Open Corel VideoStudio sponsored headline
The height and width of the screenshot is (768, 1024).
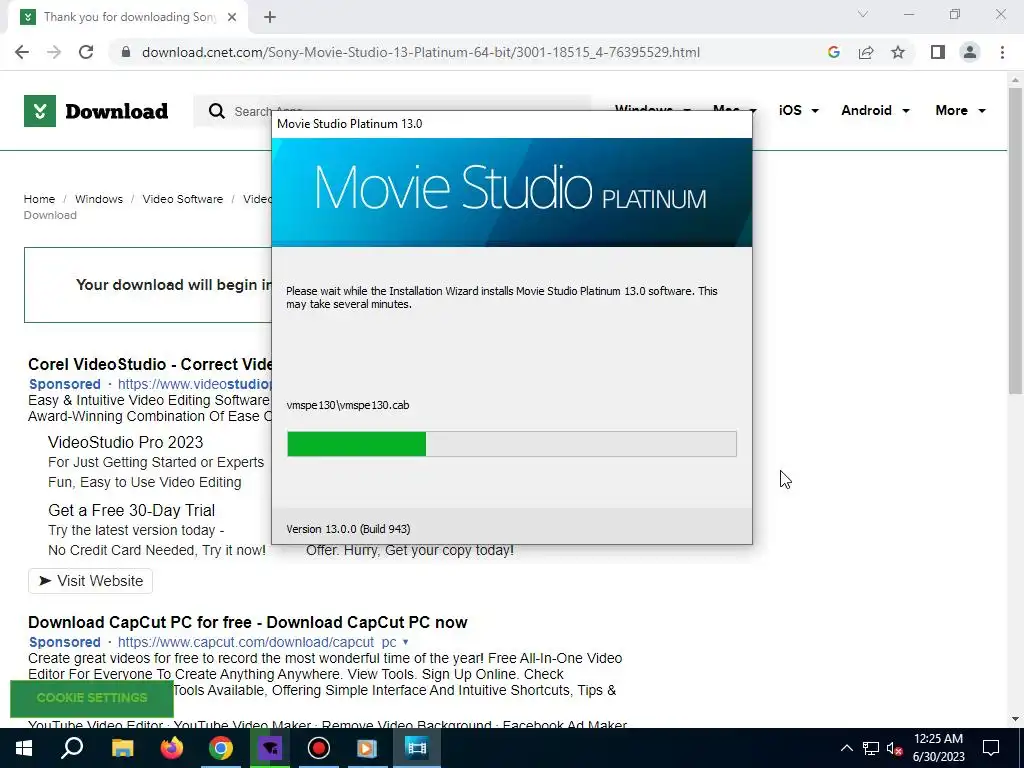click(150, 364)
